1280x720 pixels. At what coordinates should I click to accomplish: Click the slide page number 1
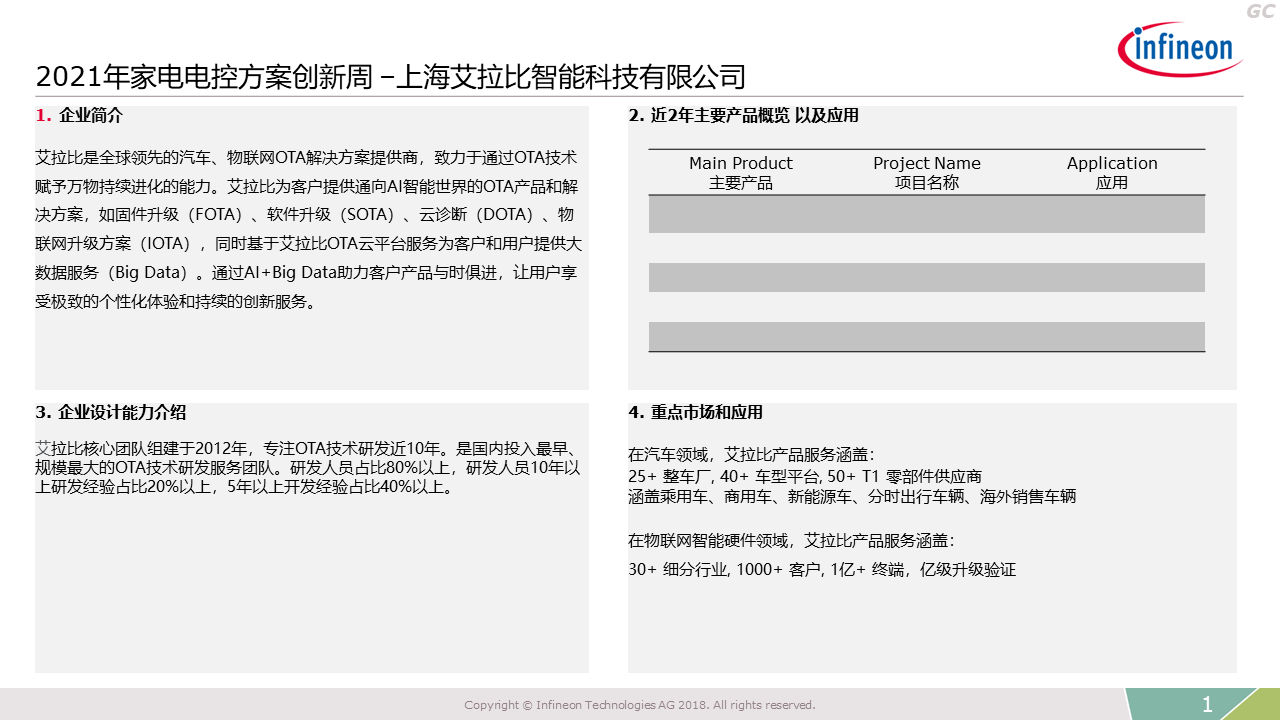[1207, 705]
